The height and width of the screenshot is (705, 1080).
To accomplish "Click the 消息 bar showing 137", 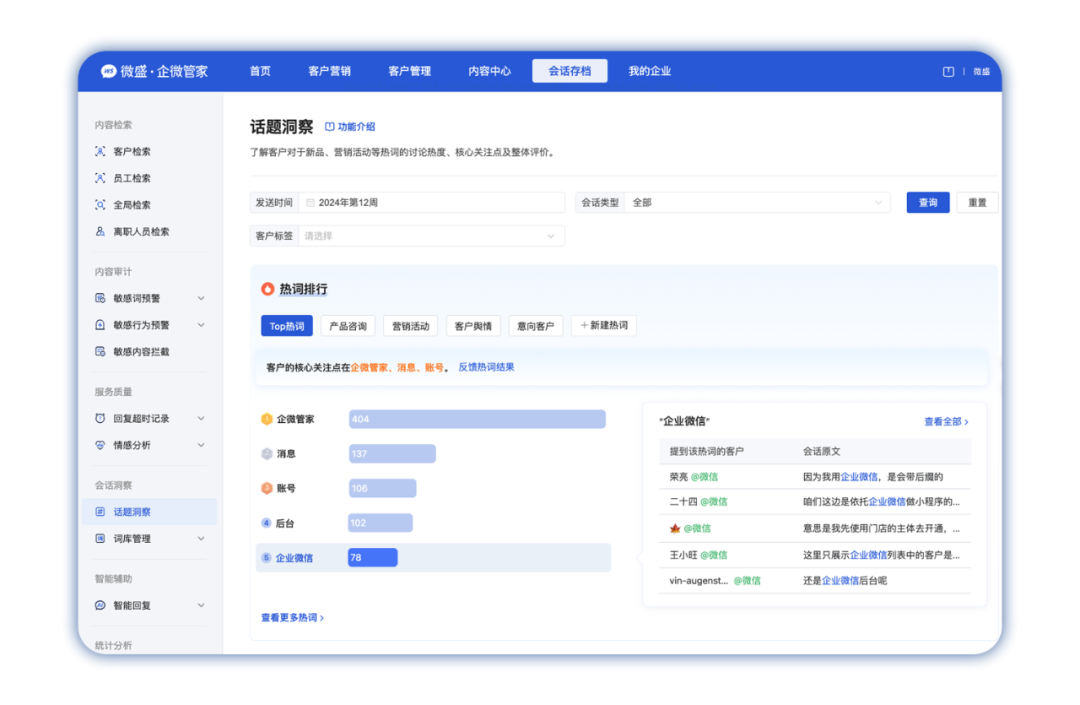I will coord(392,454).
